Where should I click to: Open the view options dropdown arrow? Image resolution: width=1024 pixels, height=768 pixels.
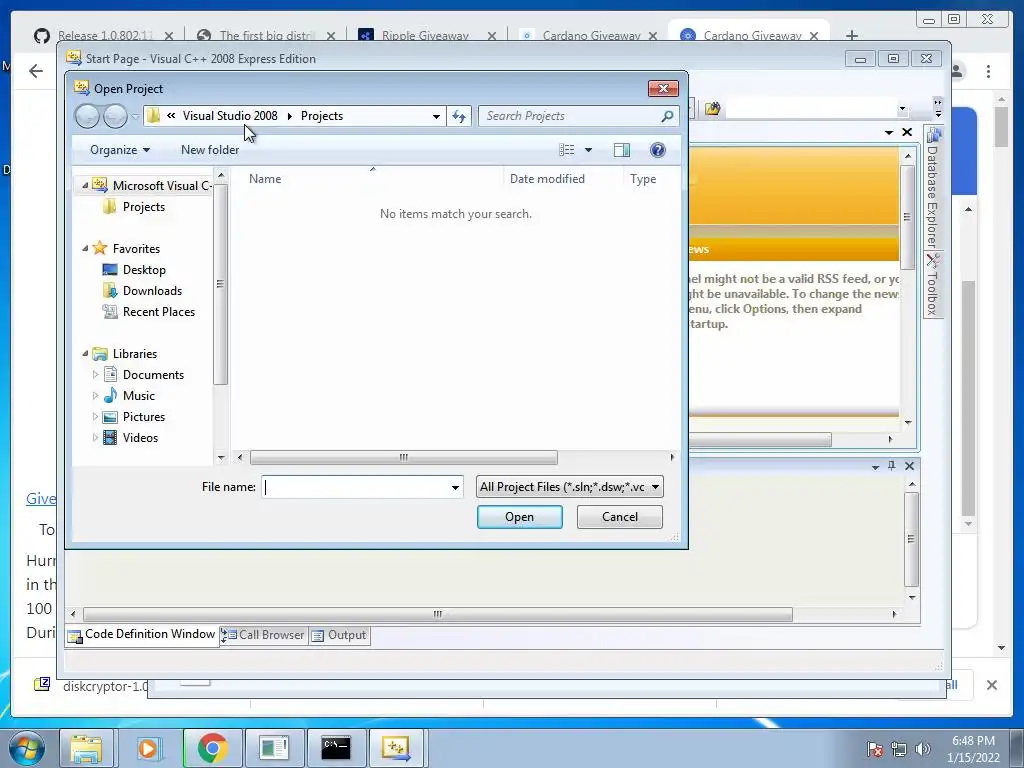(588, 150)
